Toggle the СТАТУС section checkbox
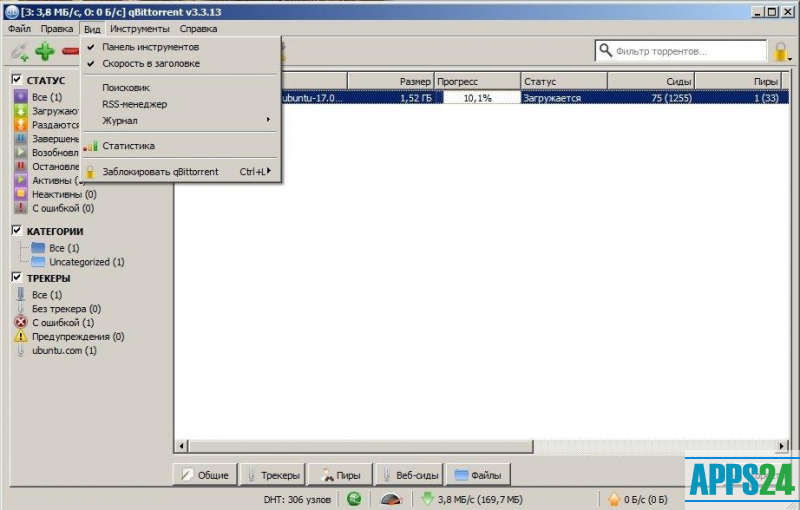Image resolution: width=800 pixels, height=510 pixels. (17, 79)
